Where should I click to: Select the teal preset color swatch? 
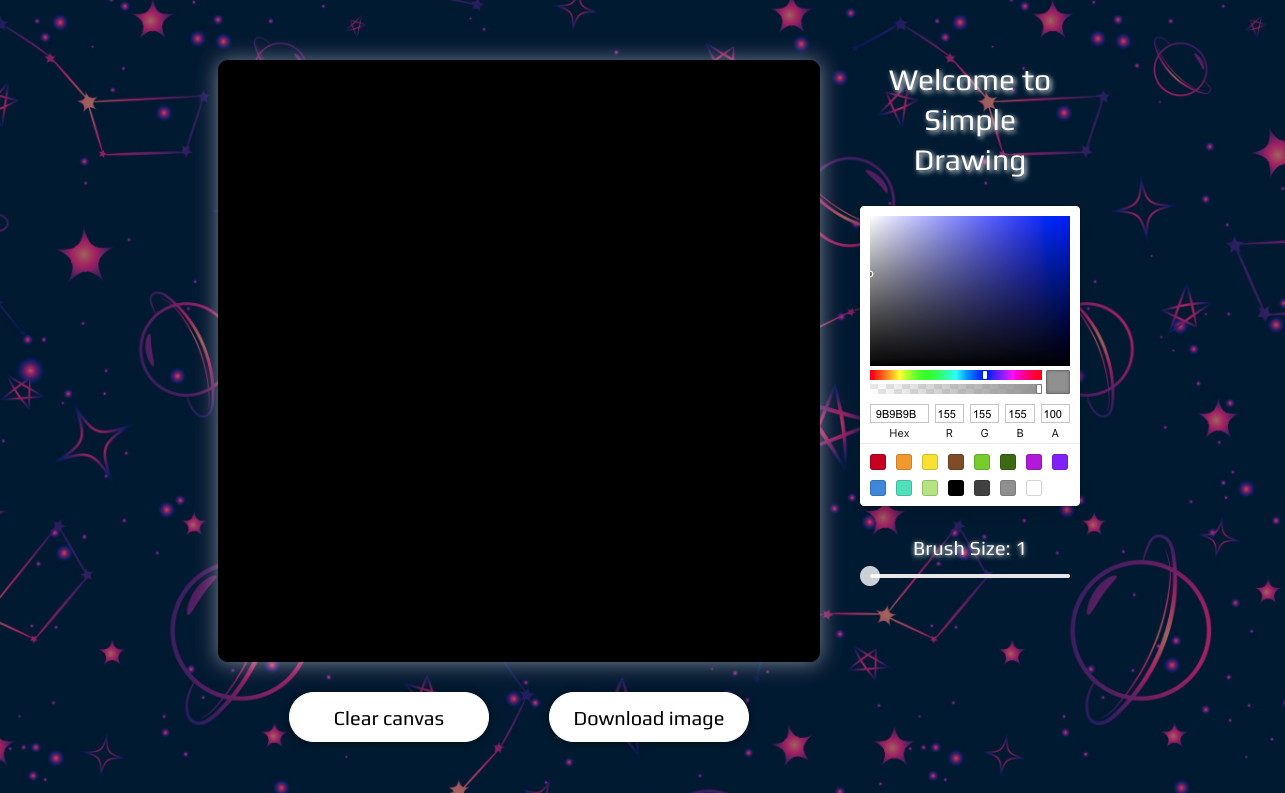[x=904, y=488]
